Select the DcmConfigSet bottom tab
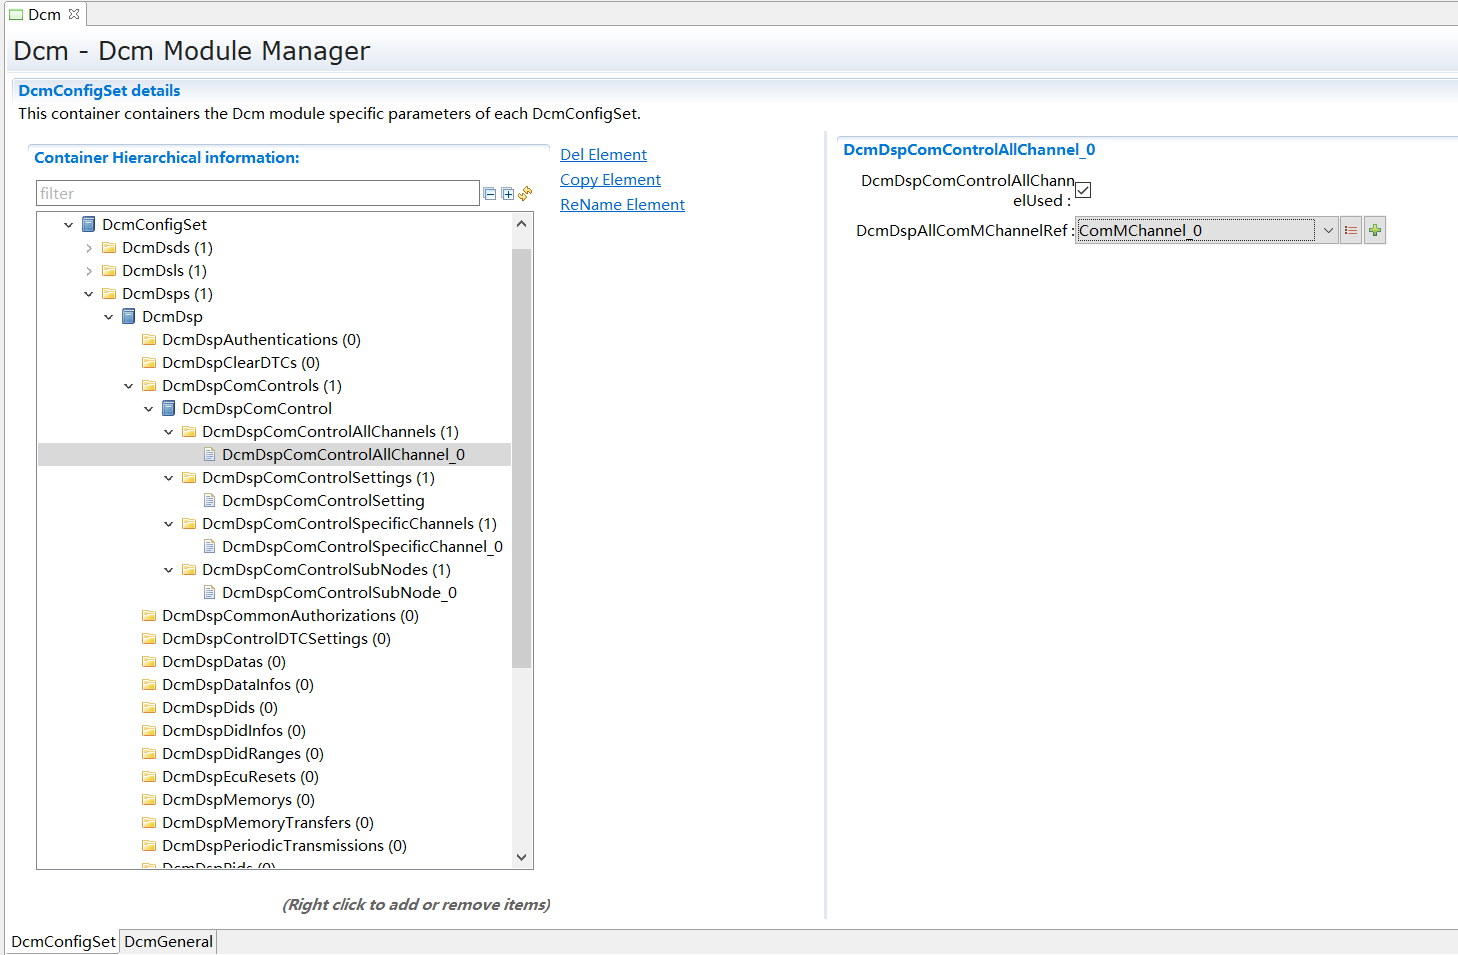 63,942
